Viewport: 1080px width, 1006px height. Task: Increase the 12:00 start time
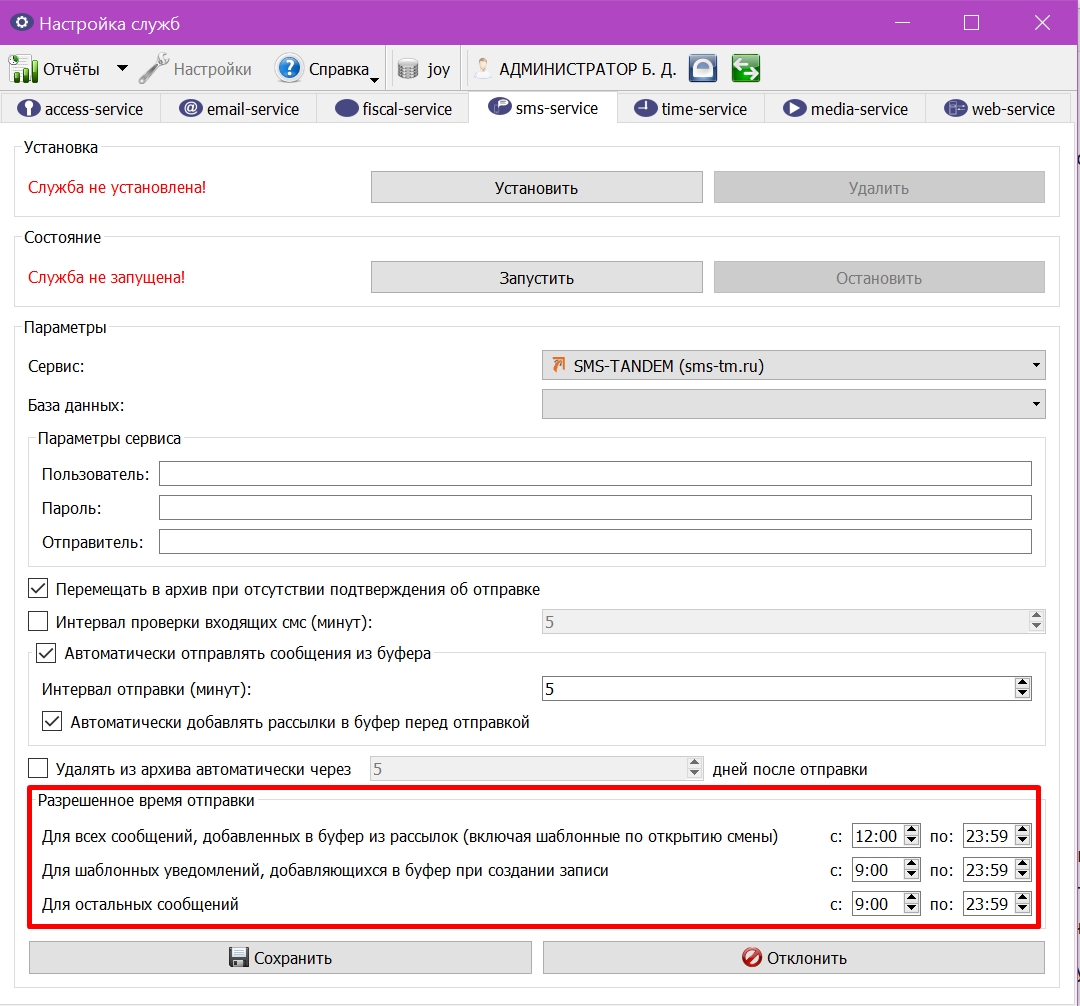pos(912,830)
